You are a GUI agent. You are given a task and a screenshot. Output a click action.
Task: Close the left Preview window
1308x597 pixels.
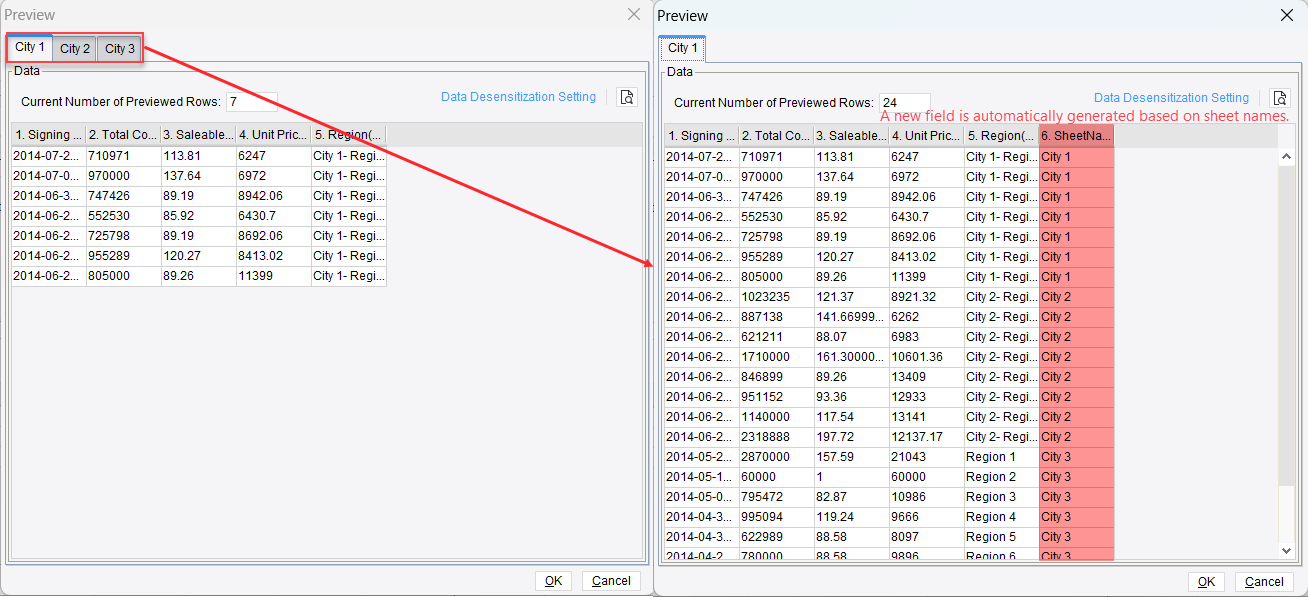click(633, 15)
